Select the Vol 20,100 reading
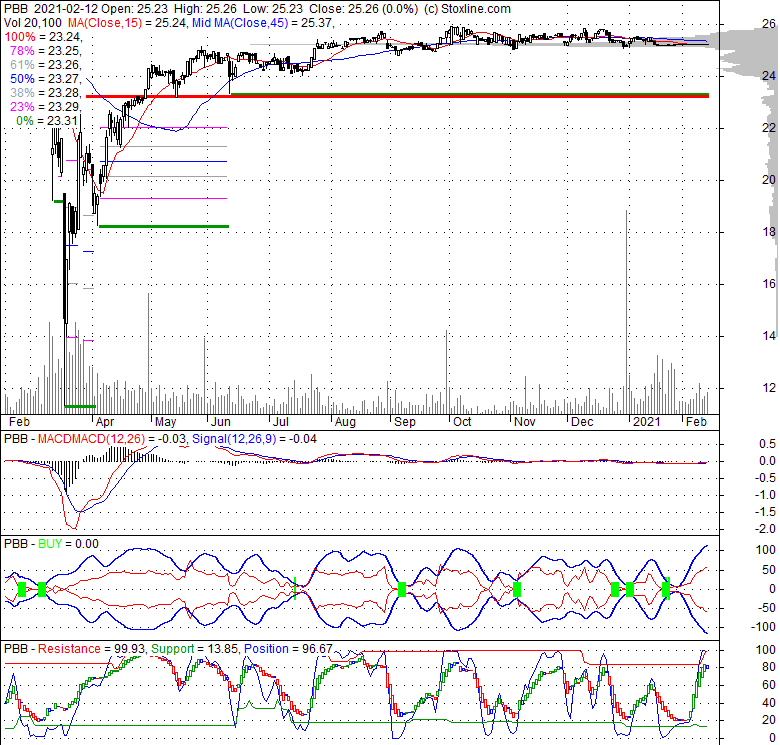Screen dimensions: 780x745 click(33, 23)
